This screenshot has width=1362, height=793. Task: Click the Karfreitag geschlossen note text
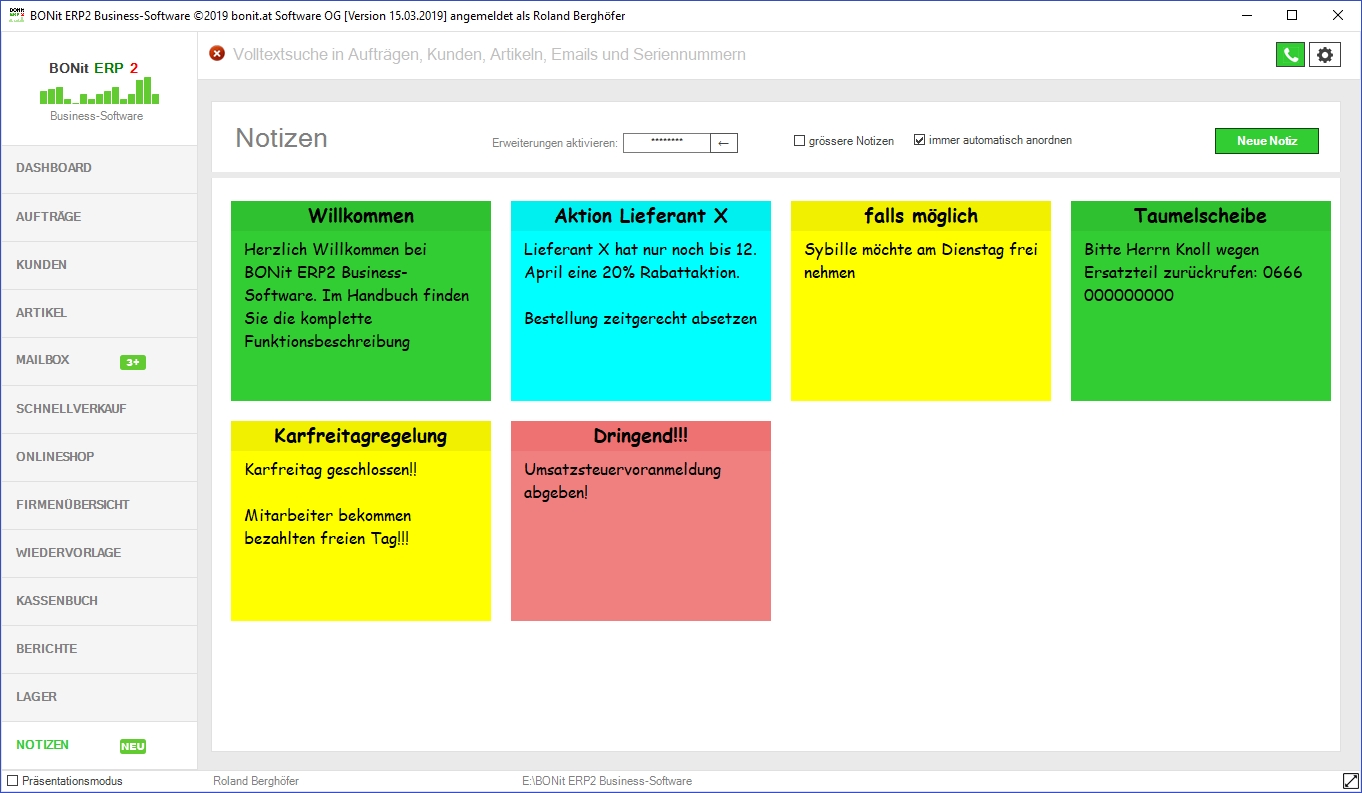click(x=330, y=504)
